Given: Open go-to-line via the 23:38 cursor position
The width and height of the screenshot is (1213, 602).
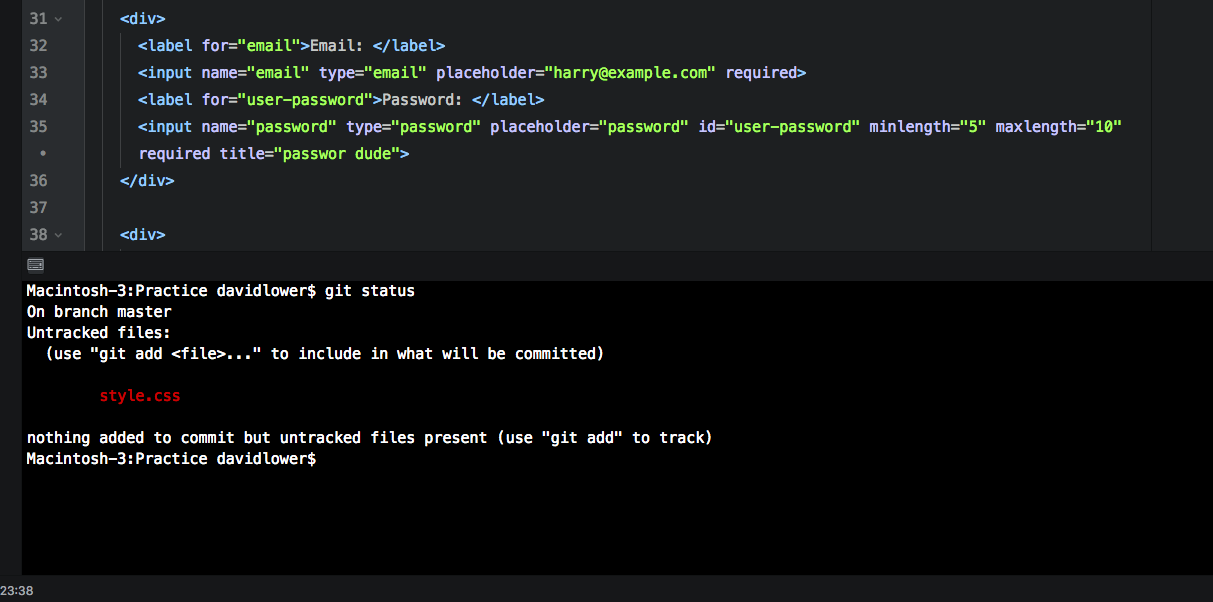Looking at the screenshot, I should [17, 591].
